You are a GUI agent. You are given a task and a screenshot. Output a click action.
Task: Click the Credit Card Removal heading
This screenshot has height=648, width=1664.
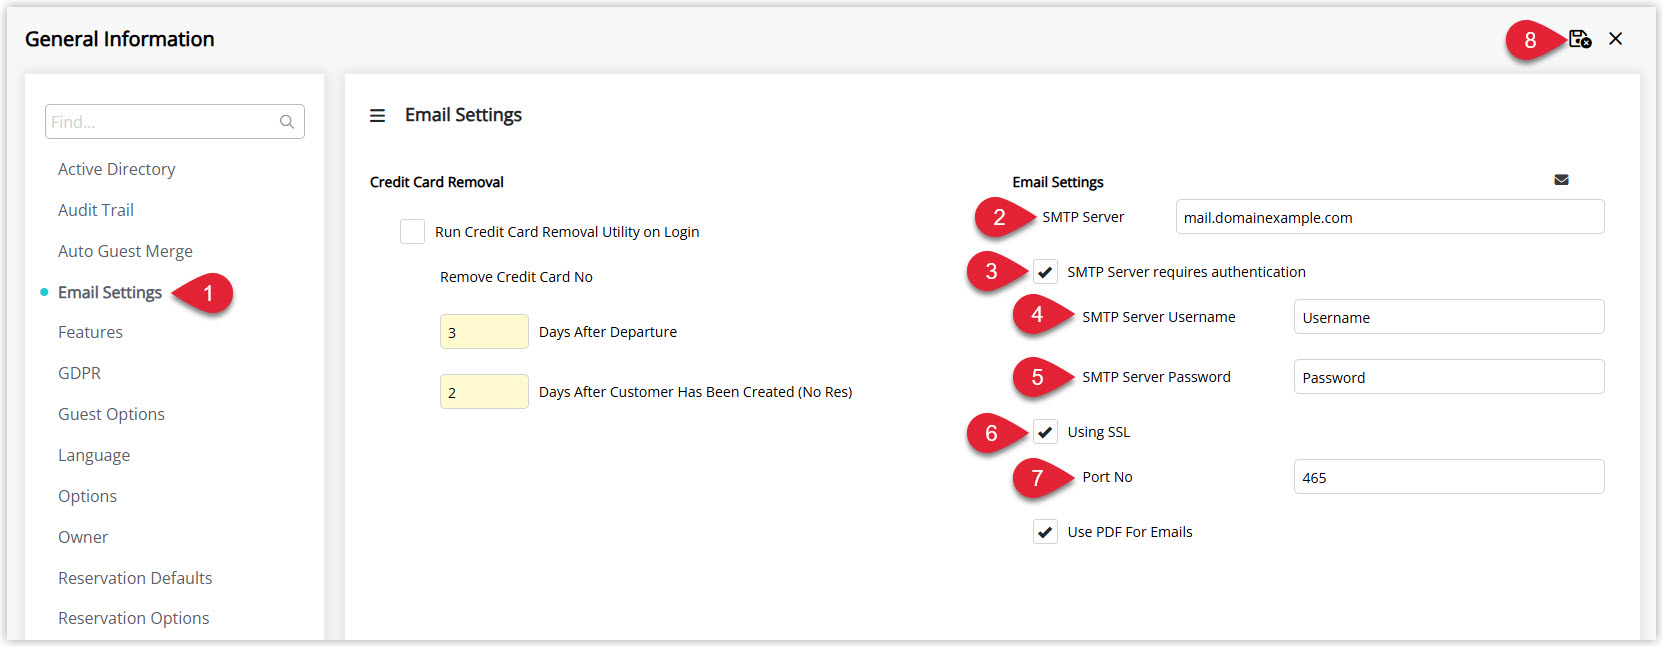point(437,182)
